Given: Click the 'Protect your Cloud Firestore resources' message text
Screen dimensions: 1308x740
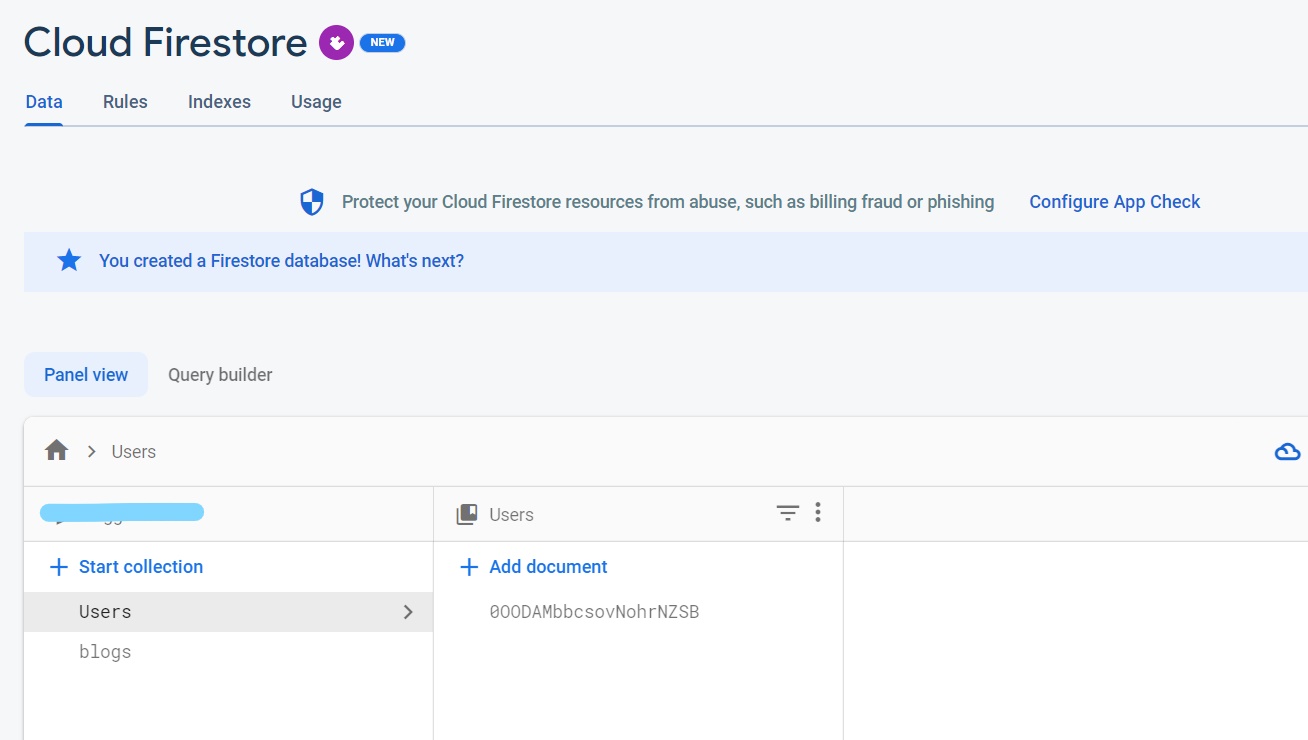Looking at the screenshot, I should point(668,202).
